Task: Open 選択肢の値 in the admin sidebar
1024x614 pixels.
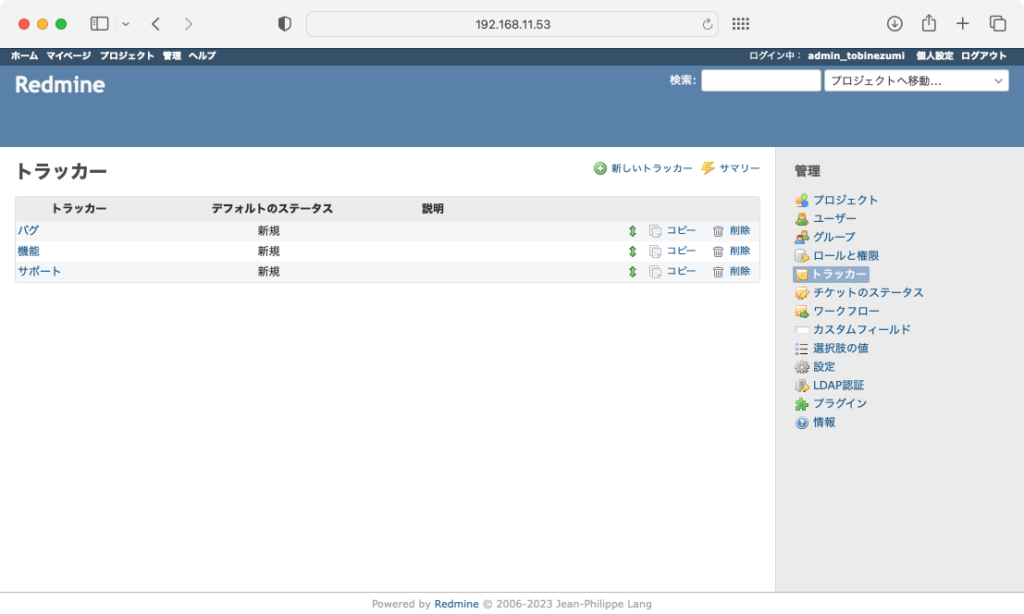Action: [840, 348]
